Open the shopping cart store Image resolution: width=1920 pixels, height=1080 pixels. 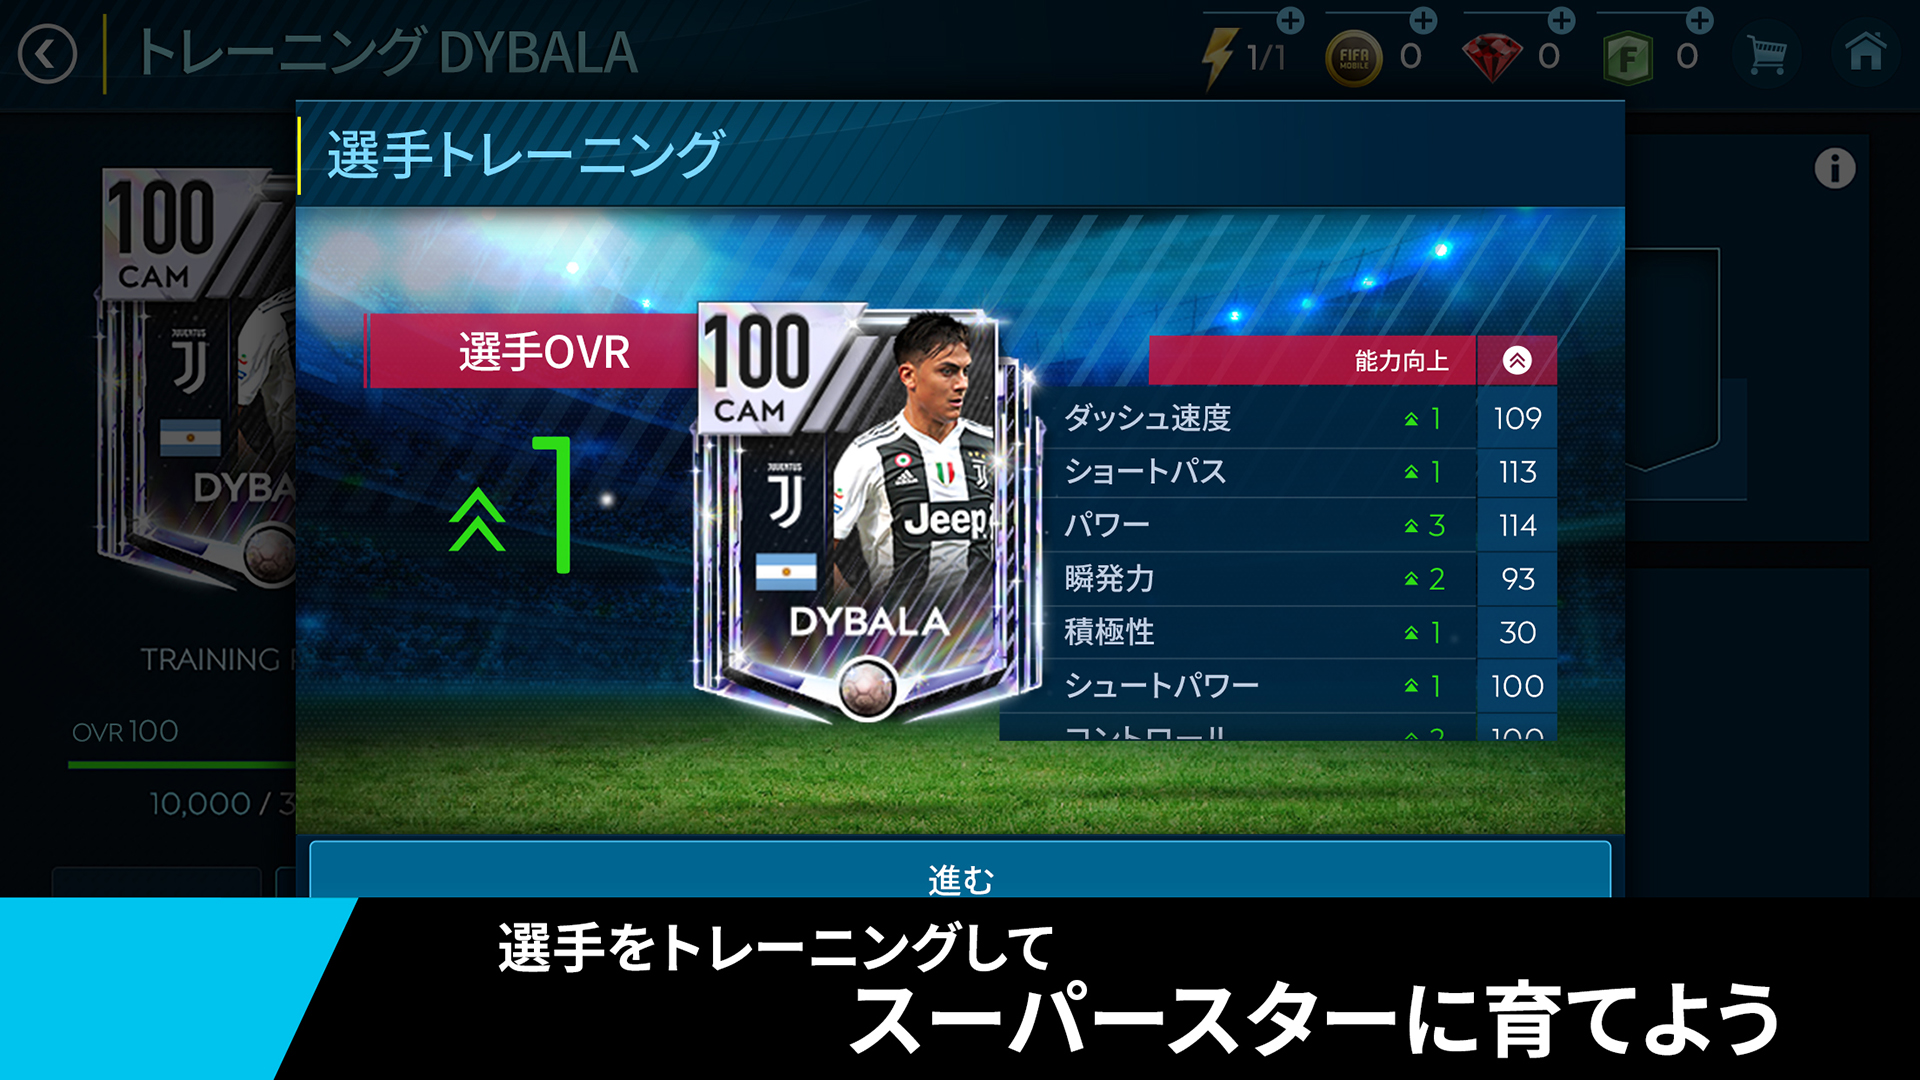point(1767,55)
